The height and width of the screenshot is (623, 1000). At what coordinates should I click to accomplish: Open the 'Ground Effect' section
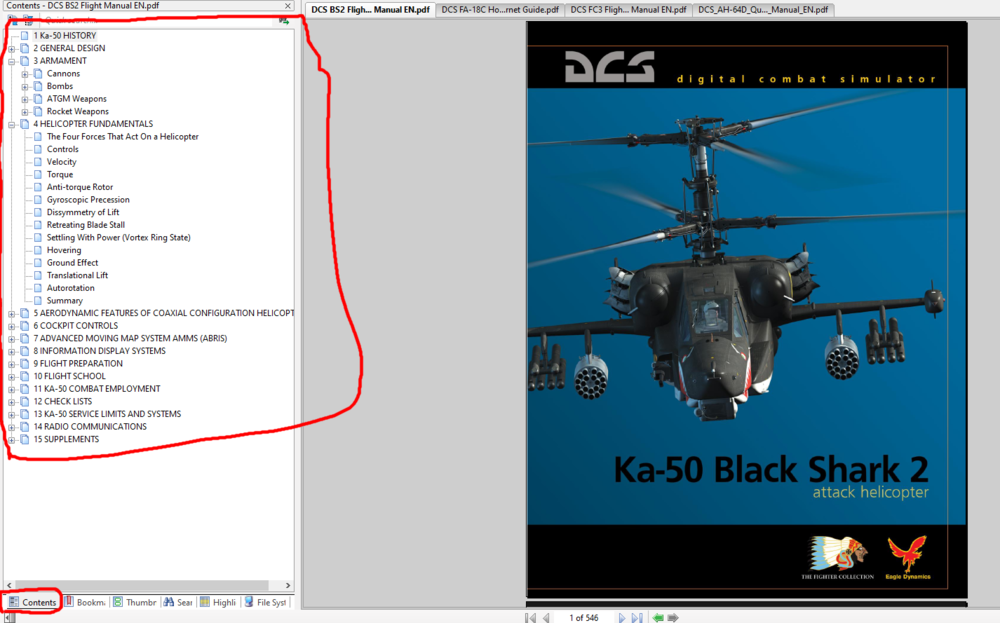click(x=72, y=263)
